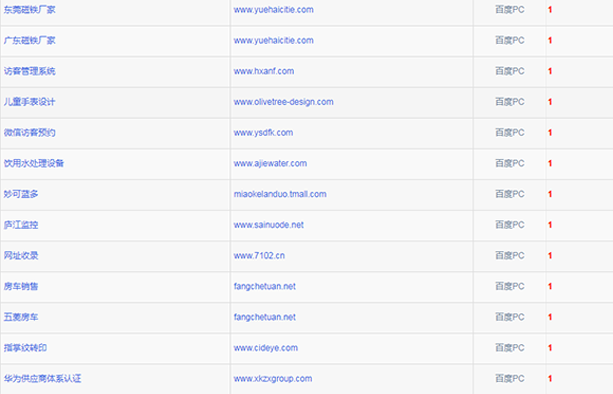The height and width of the screenshot is (394, 613).
Task: Click 百度PC in the 庐江监控 row
Action: (x=510, y=225)
